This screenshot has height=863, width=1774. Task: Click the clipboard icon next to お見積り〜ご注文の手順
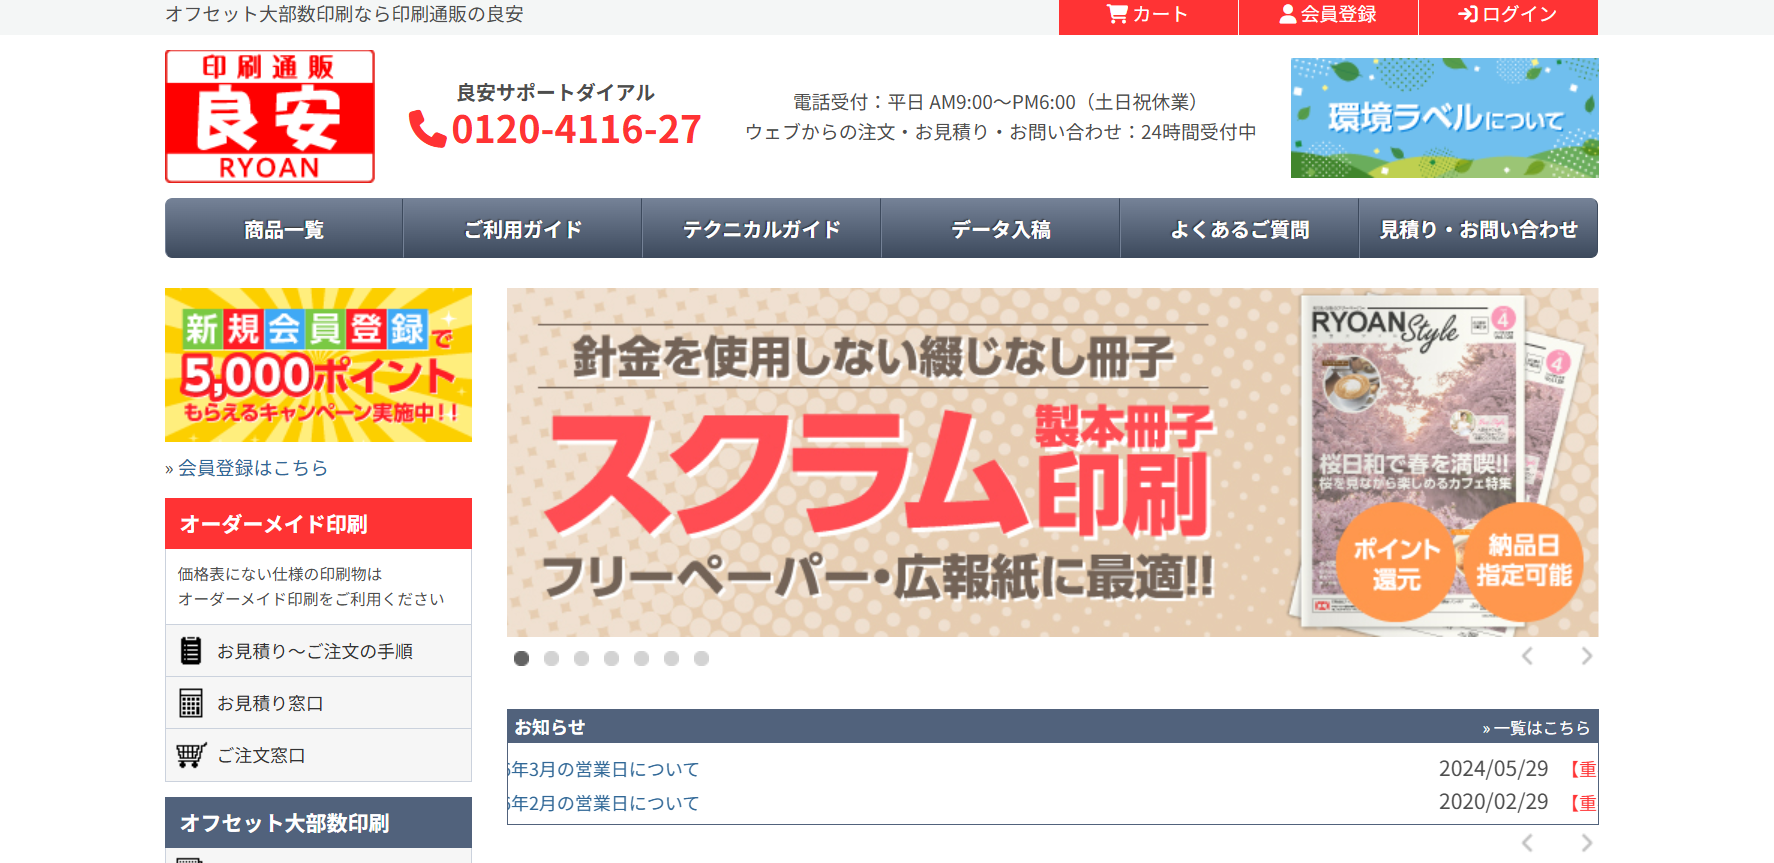(191, 651)
